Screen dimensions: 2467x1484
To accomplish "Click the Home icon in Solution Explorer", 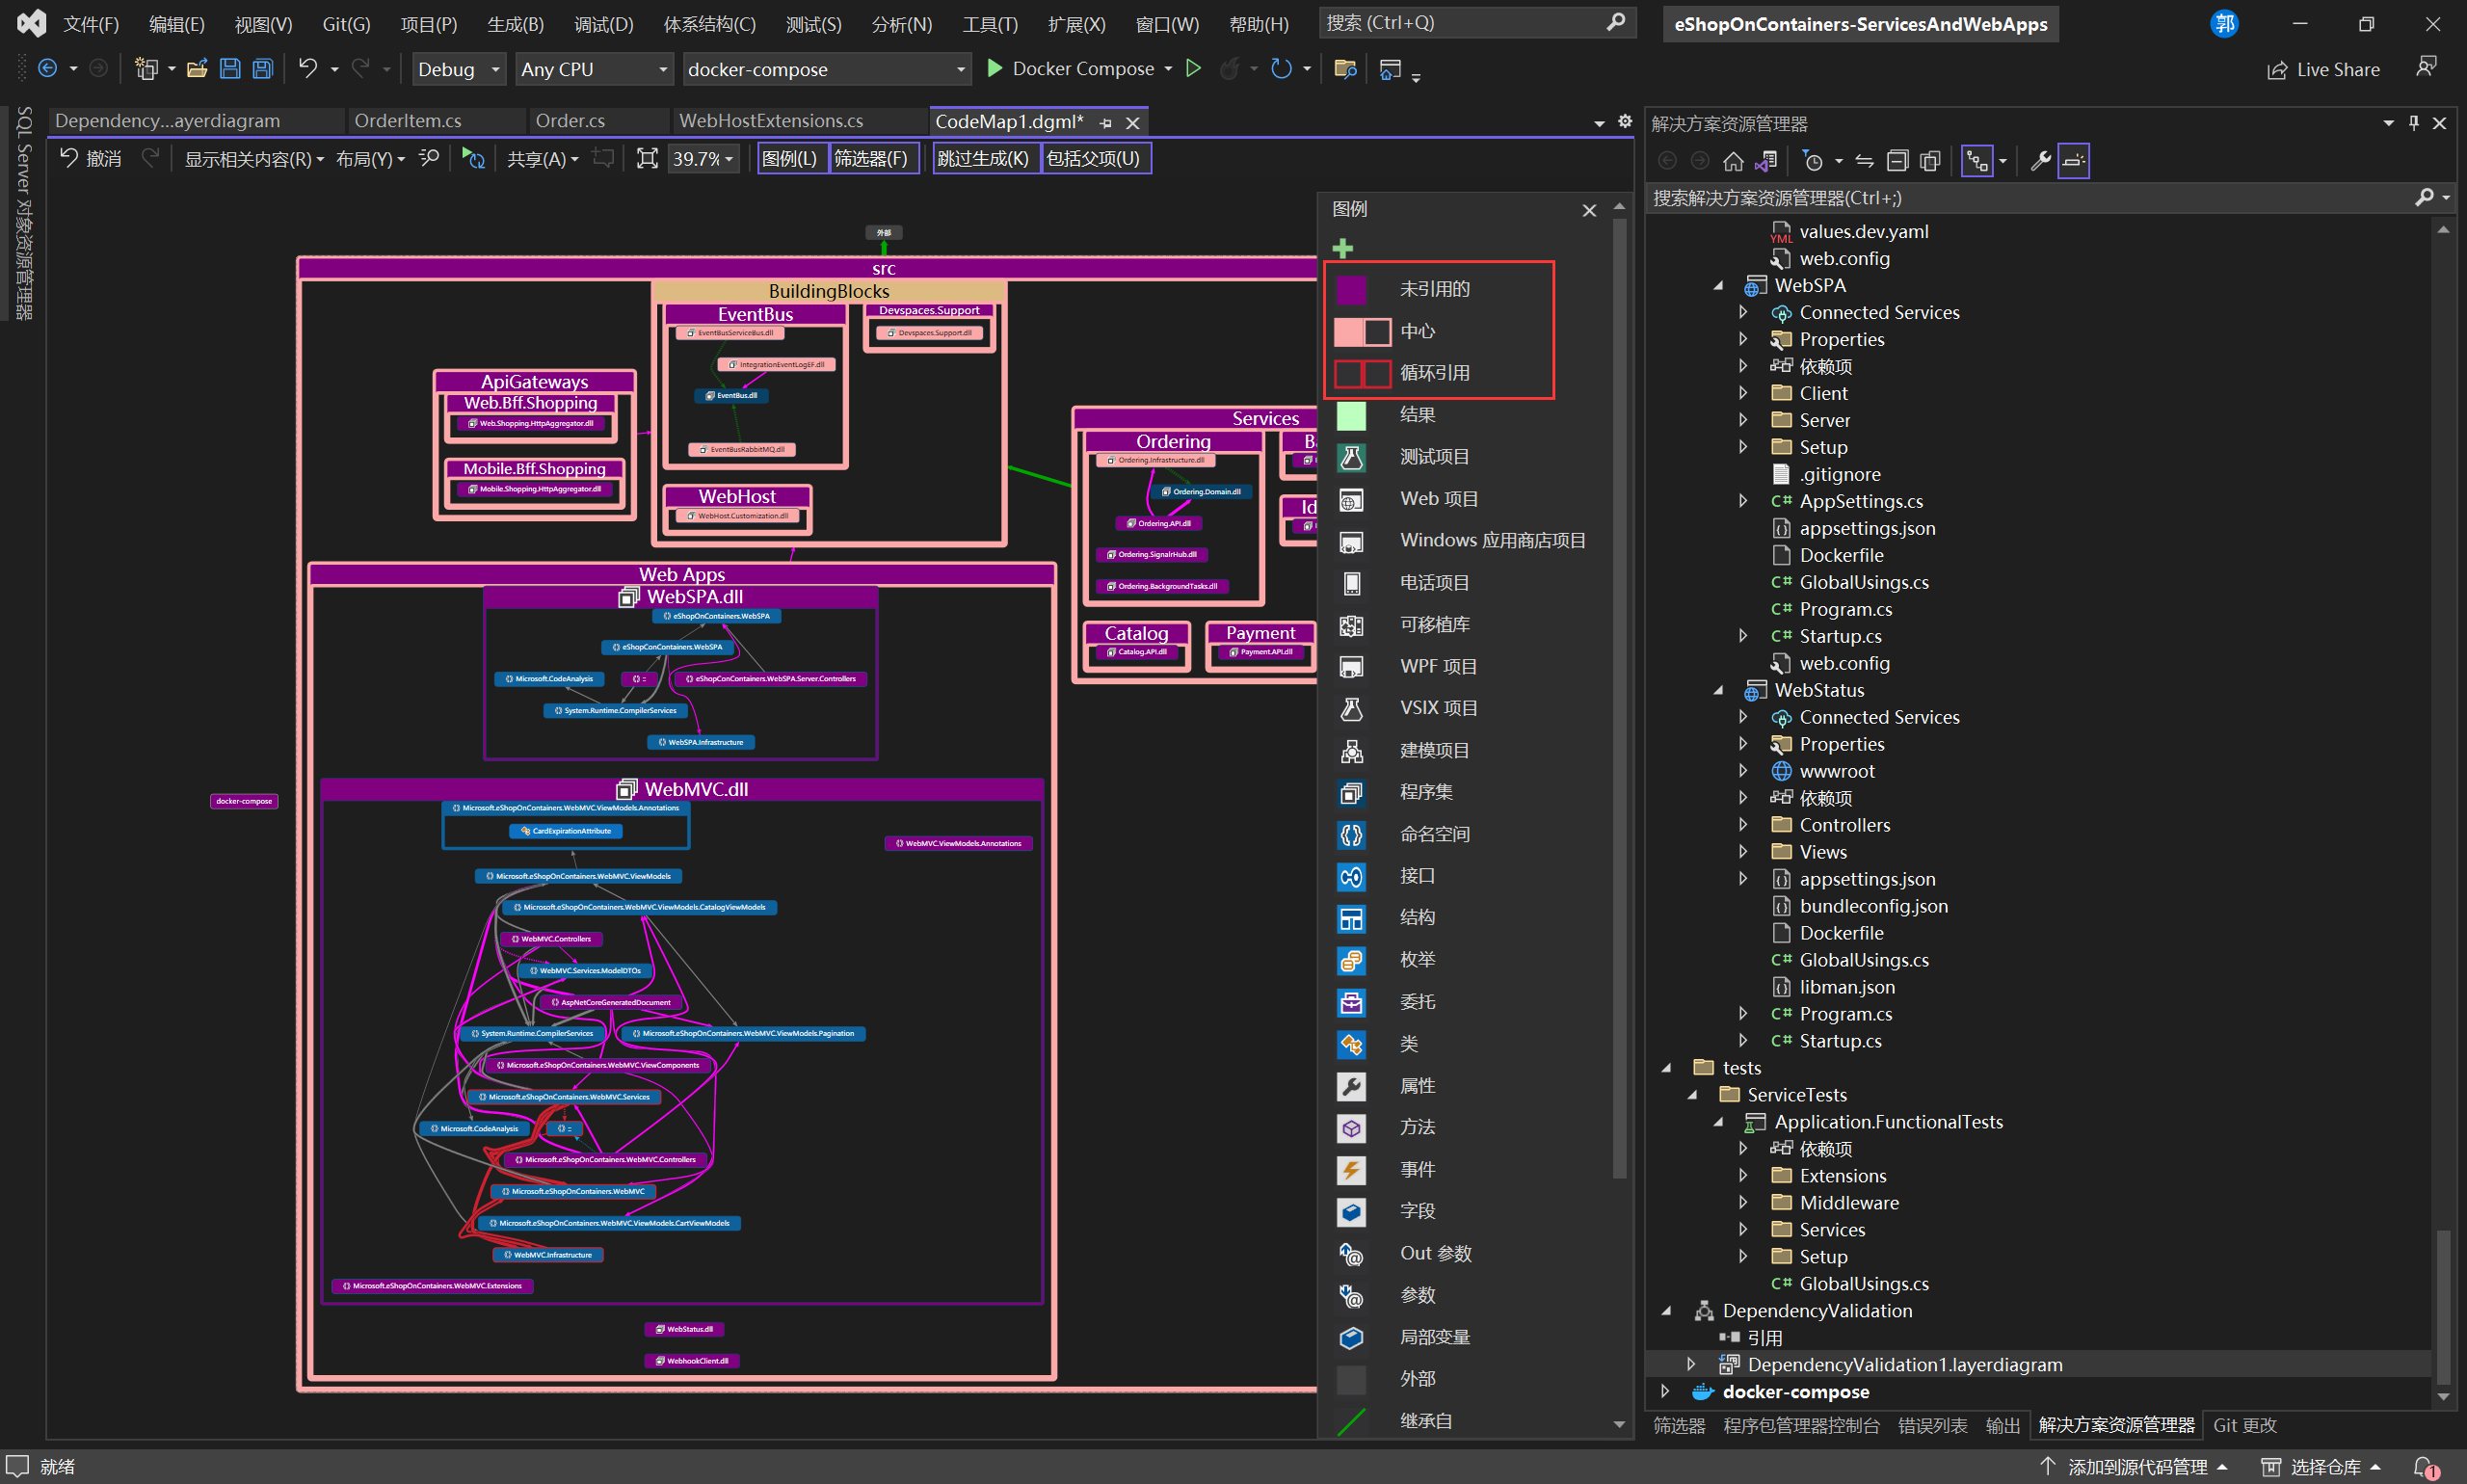I will 1733,161.
